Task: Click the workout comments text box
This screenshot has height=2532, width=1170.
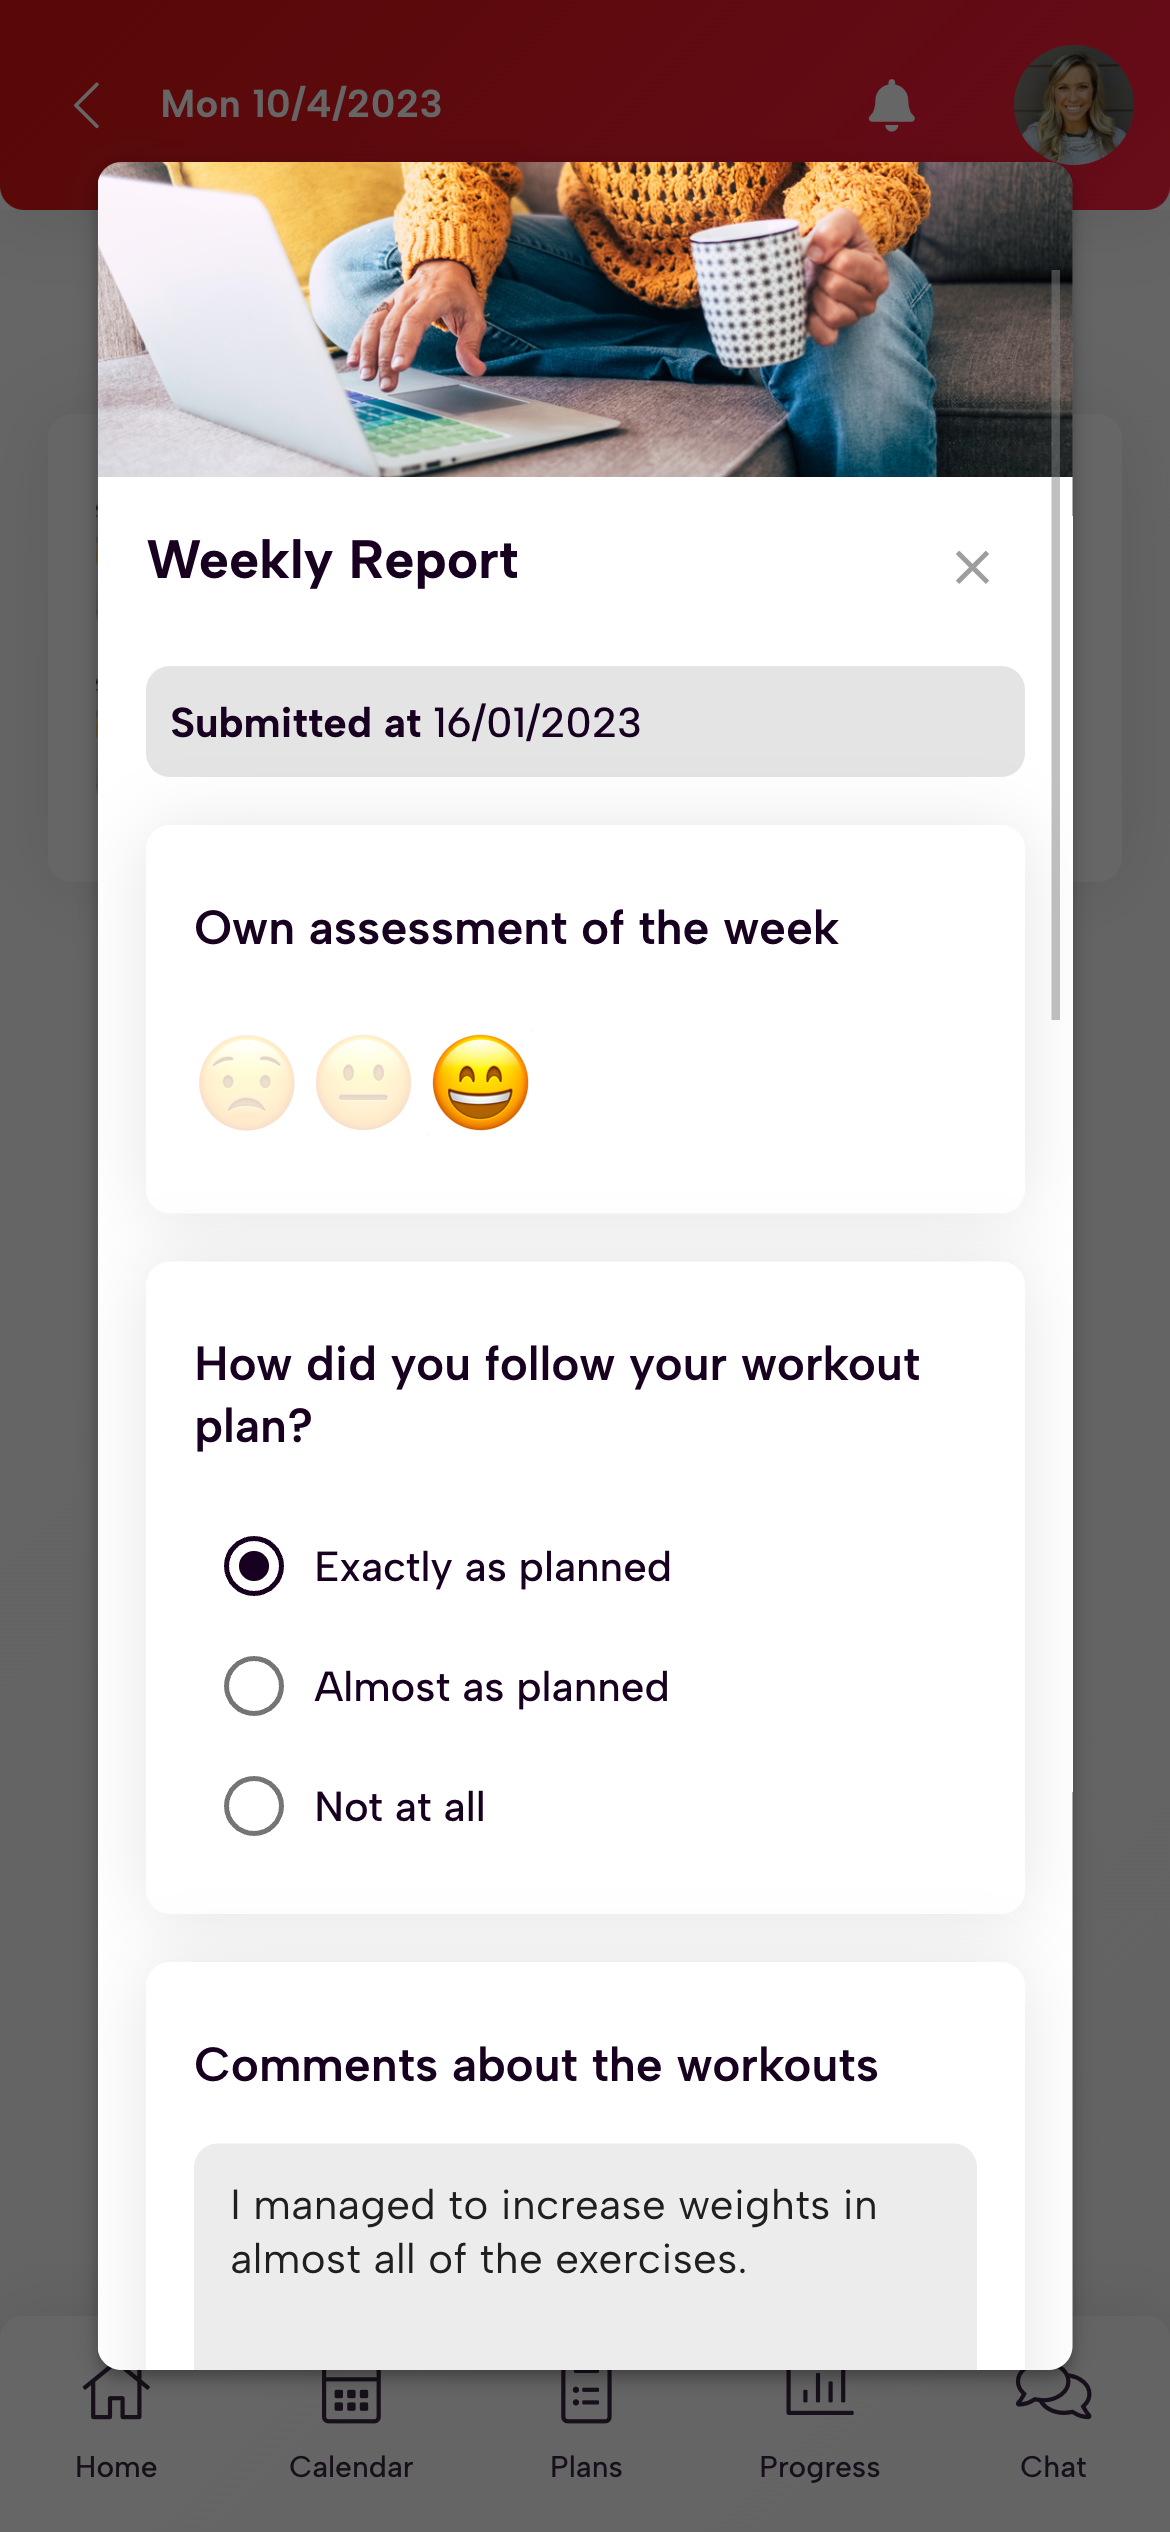Action: [x=585, y=2250]
